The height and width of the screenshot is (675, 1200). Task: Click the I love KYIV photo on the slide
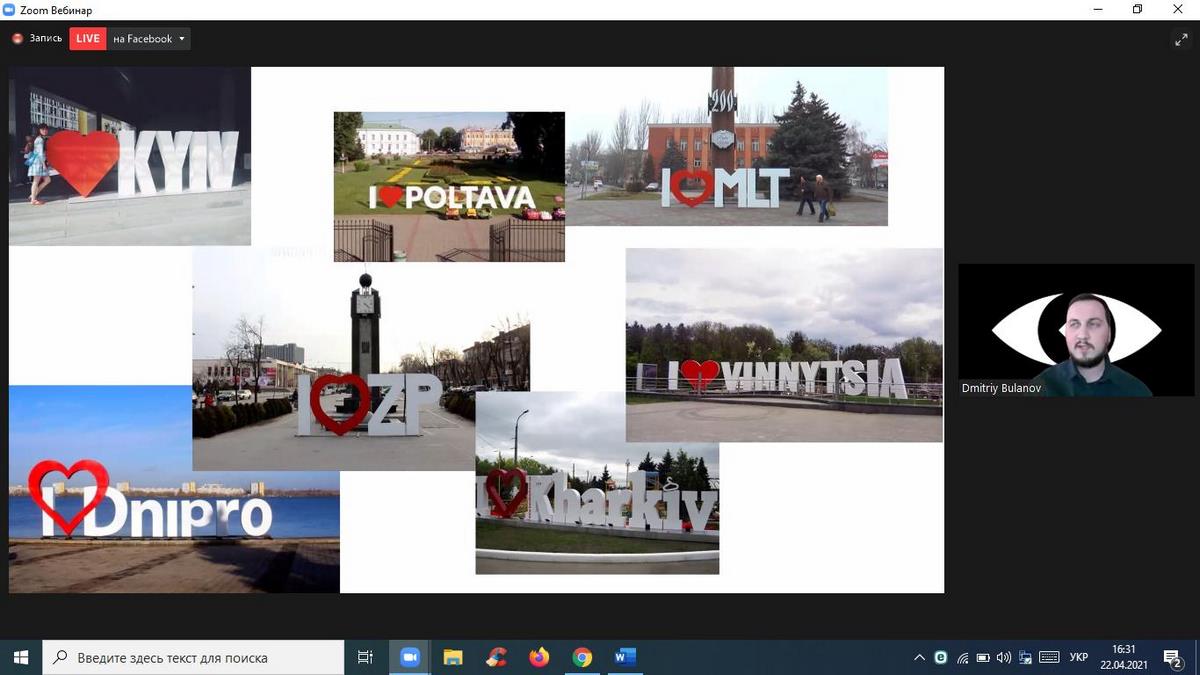pos(130,157)
